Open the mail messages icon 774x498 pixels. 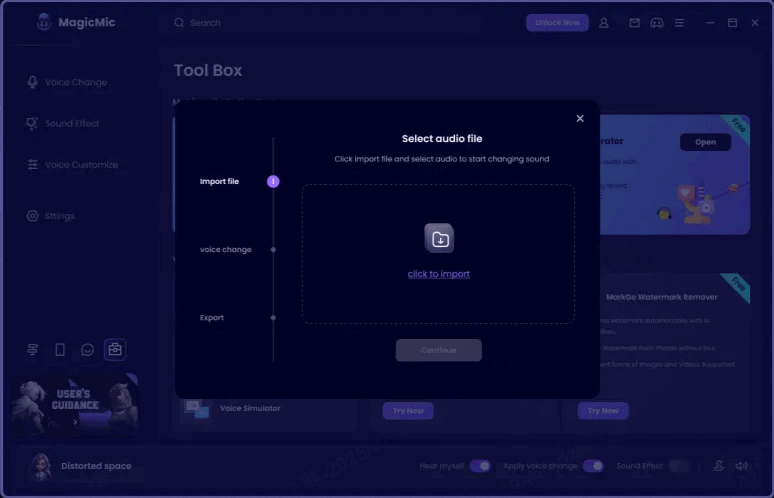(x=634, y=23)
